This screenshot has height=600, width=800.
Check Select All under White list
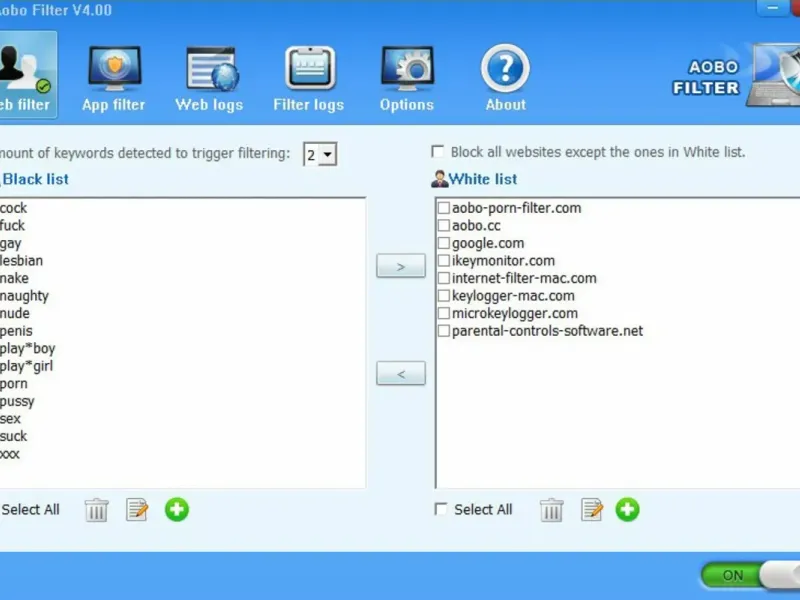pos(440,509)
